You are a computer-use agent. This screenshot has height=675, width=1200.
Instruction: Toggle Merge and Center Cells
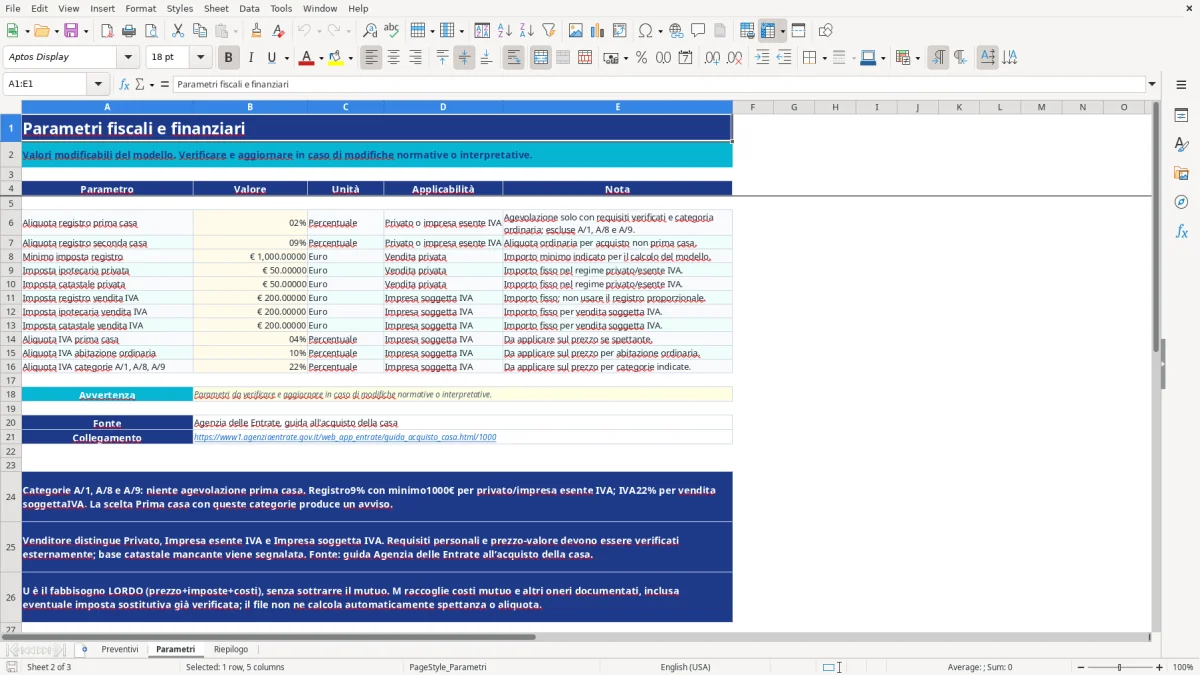[540, 58]
